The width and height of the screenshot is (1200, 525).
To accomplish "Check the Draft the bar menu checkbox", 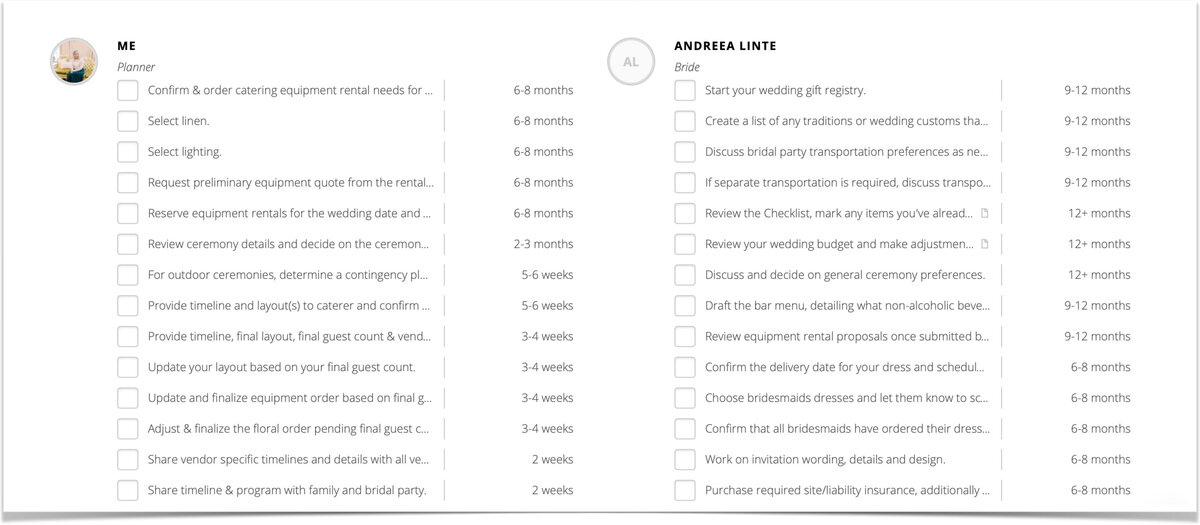I will (x=684, y=306).
